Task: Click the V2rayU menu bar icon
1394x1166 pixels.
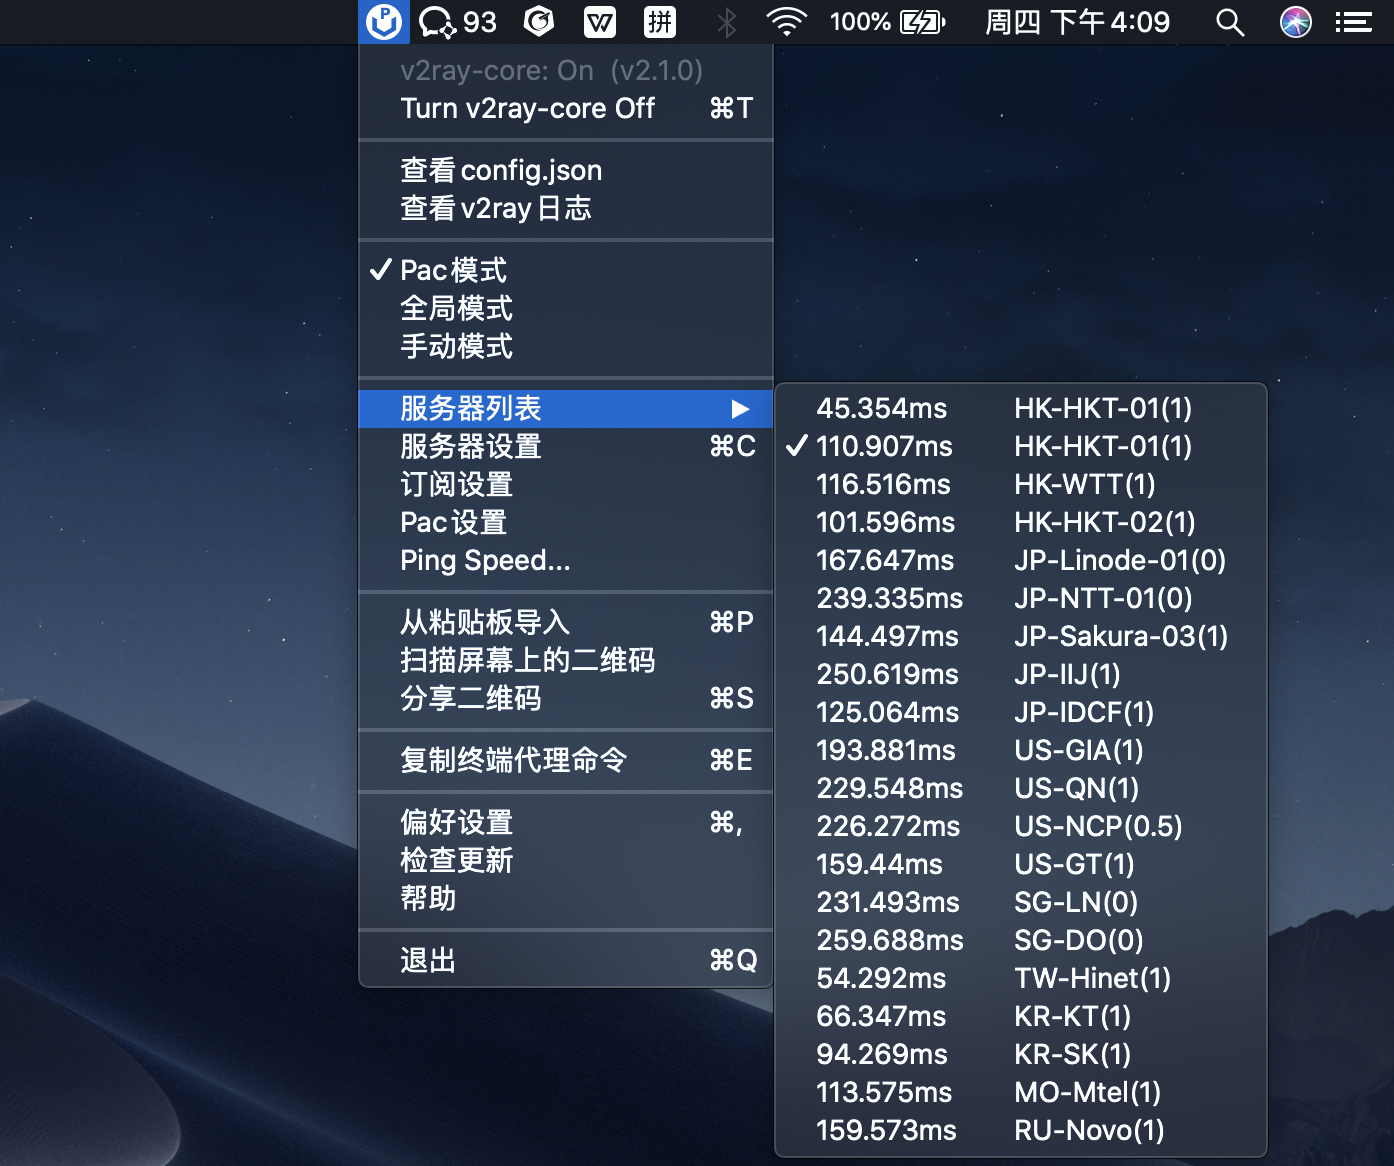Action: point(384,21)
